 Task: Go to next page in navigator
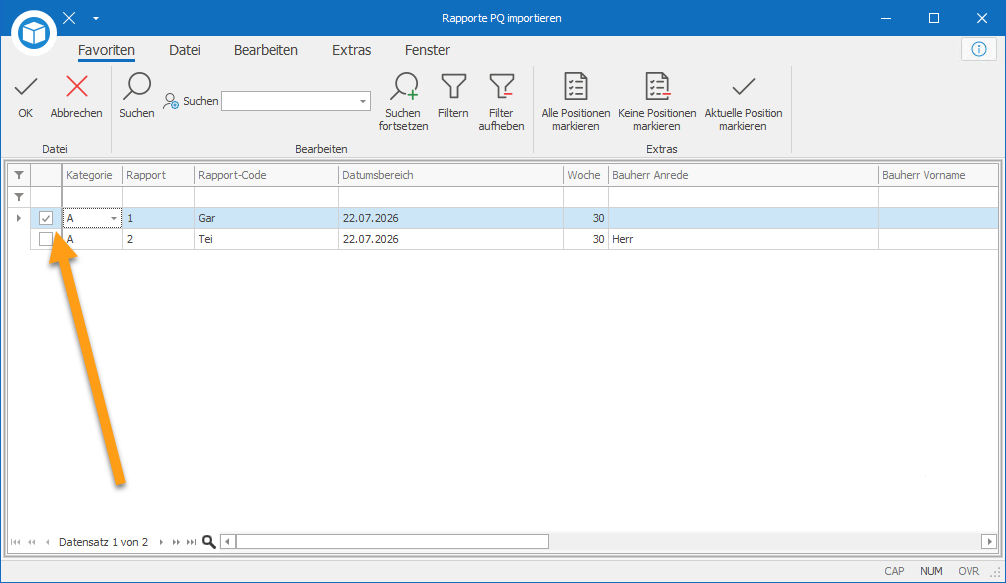pyautogui.click(x=176, y=542)
